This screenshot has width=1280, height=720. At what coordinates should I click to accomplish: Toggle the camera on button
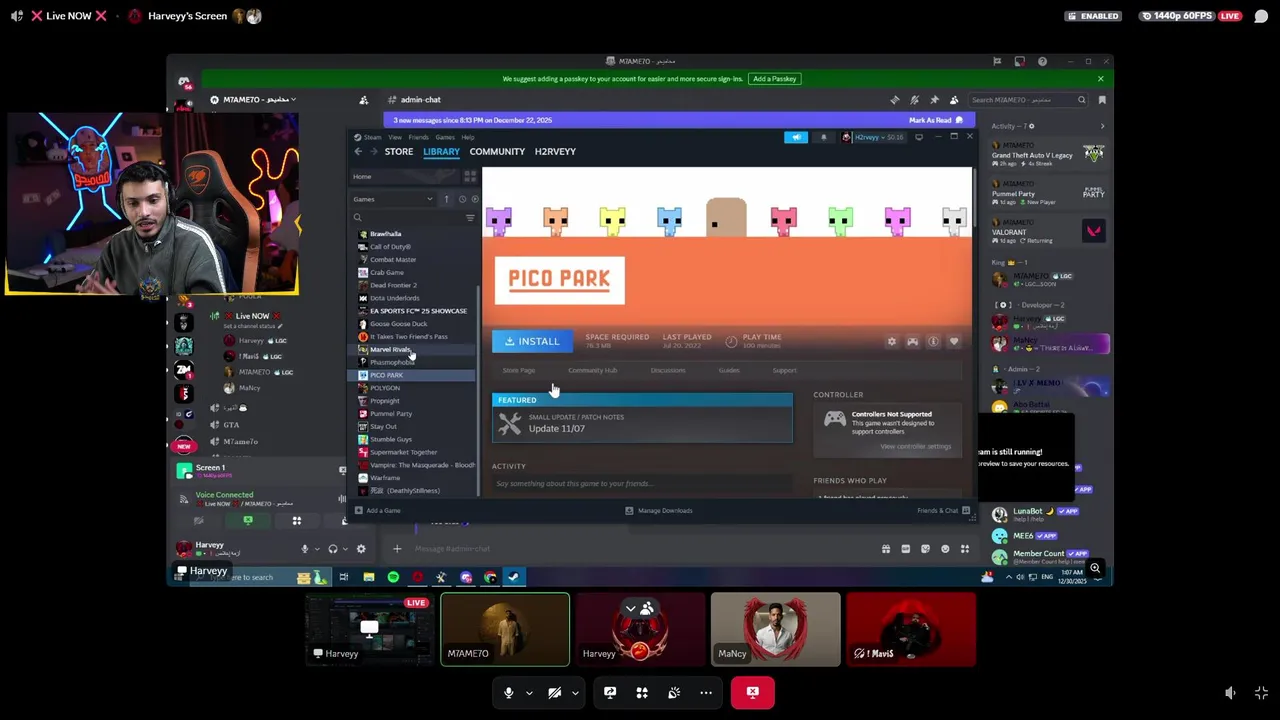click(554, 692)
